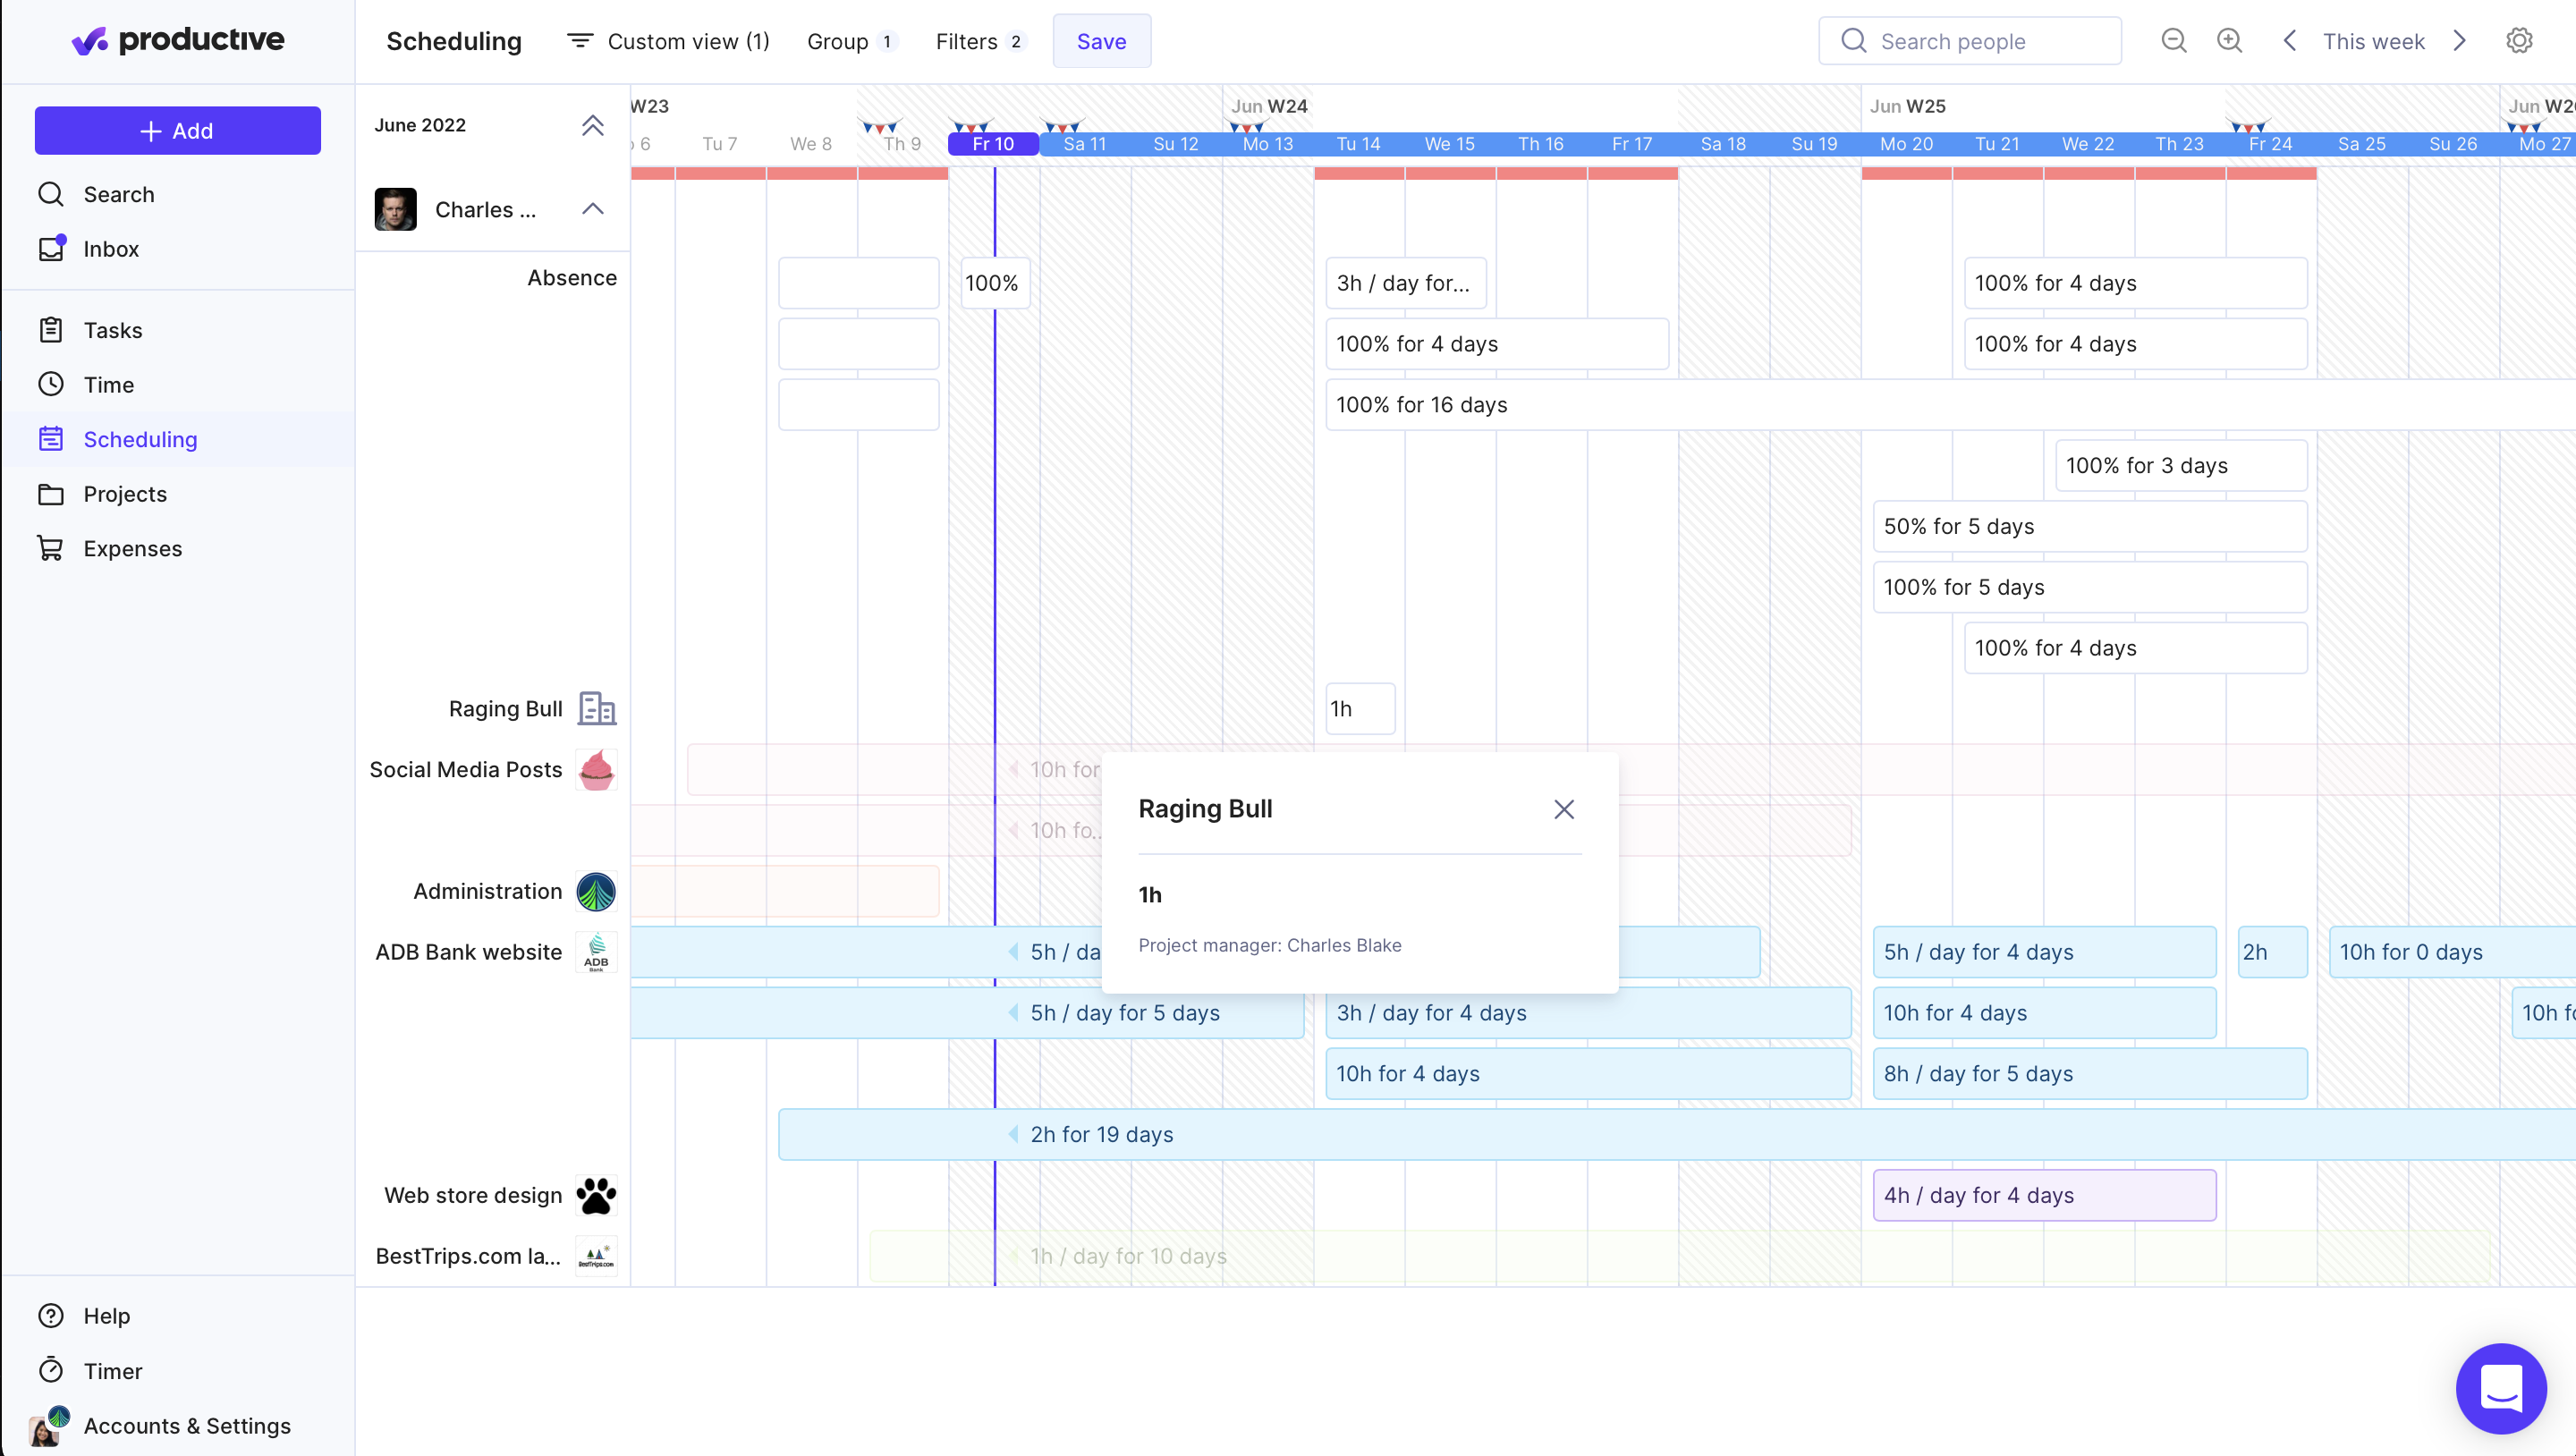Open the Custom view (1) dropdown
This screenshot has height=1456, width=2576.
[x=669, y=41]
